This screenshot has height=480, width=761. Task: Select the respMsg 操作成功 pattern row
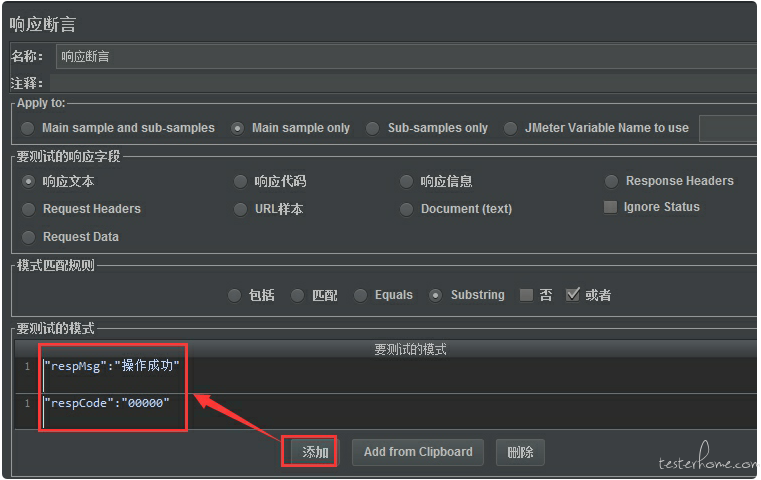pyautogui.click(x=386, y=376)
